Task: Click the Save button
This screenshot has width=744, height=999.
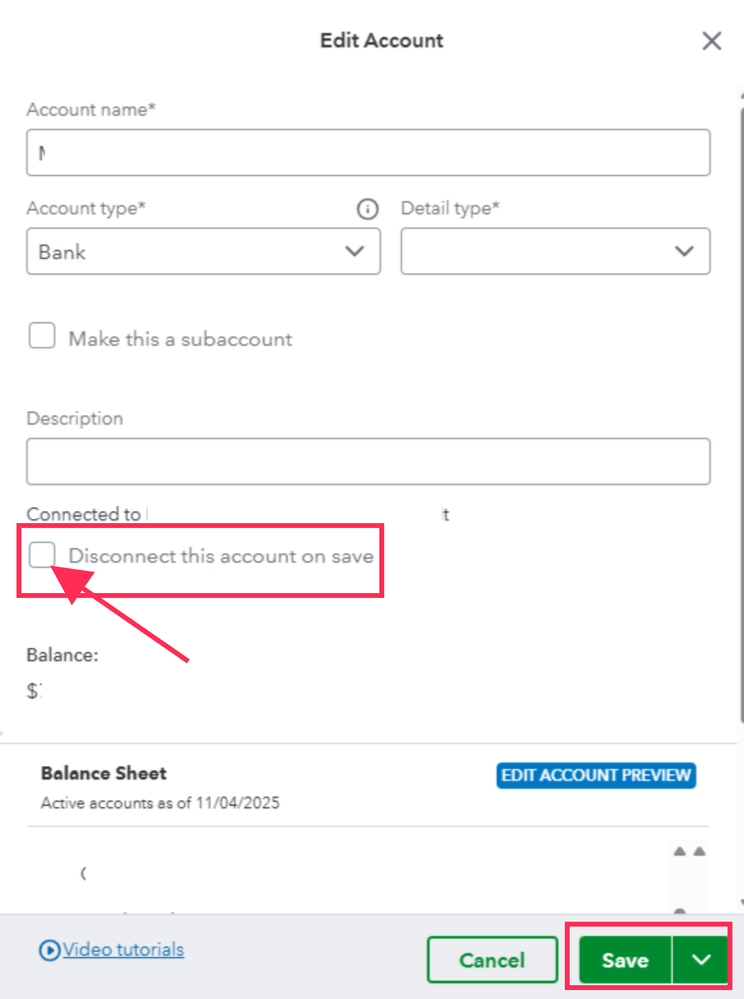Action: (x=625, y=960)
